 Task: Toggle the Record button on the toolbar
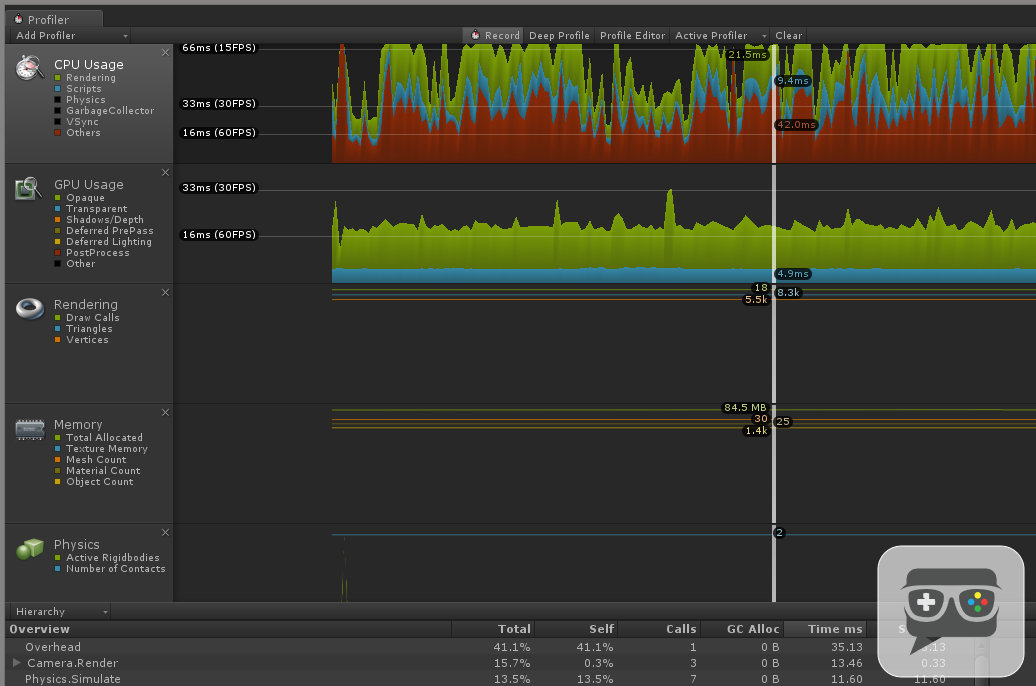(x=492, y=34)
